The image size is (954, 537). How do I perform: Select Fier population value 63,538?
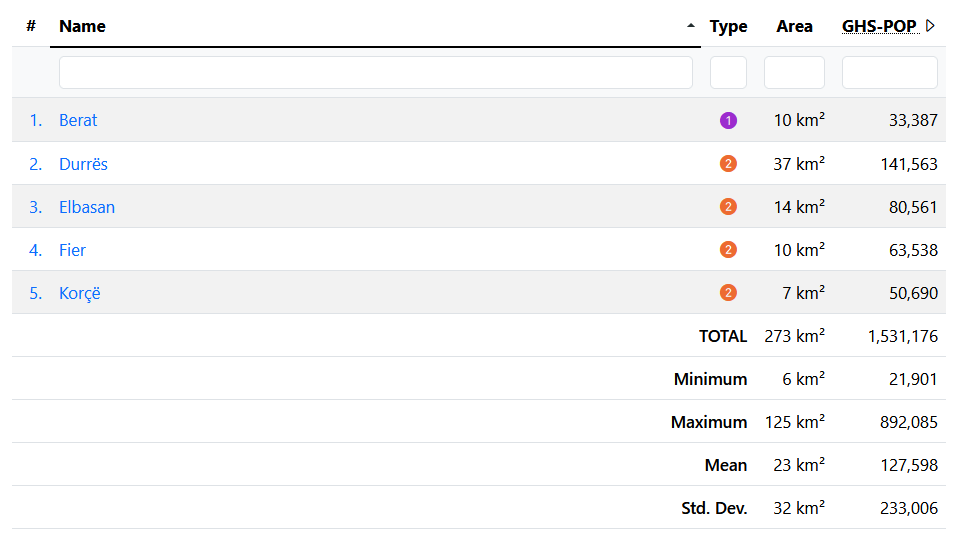(913, 251)
